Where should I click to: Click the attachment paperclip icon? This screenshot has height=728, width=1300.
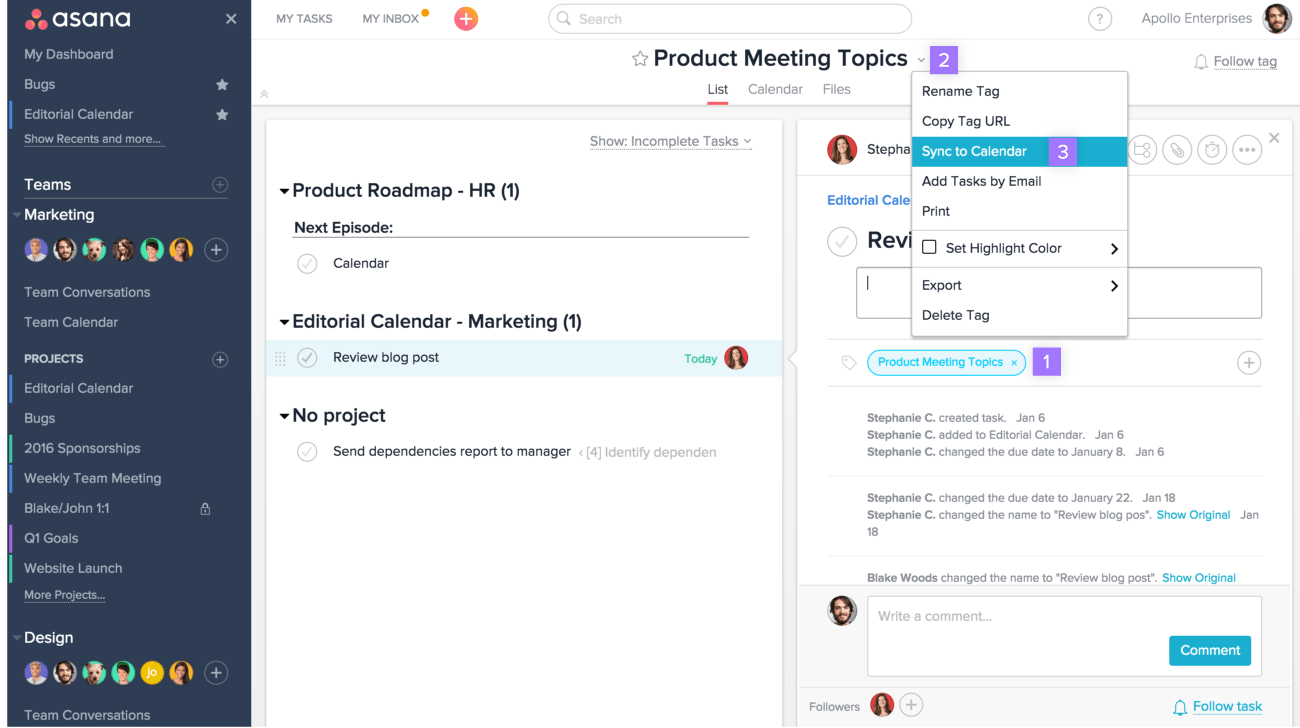point(1178,150)
